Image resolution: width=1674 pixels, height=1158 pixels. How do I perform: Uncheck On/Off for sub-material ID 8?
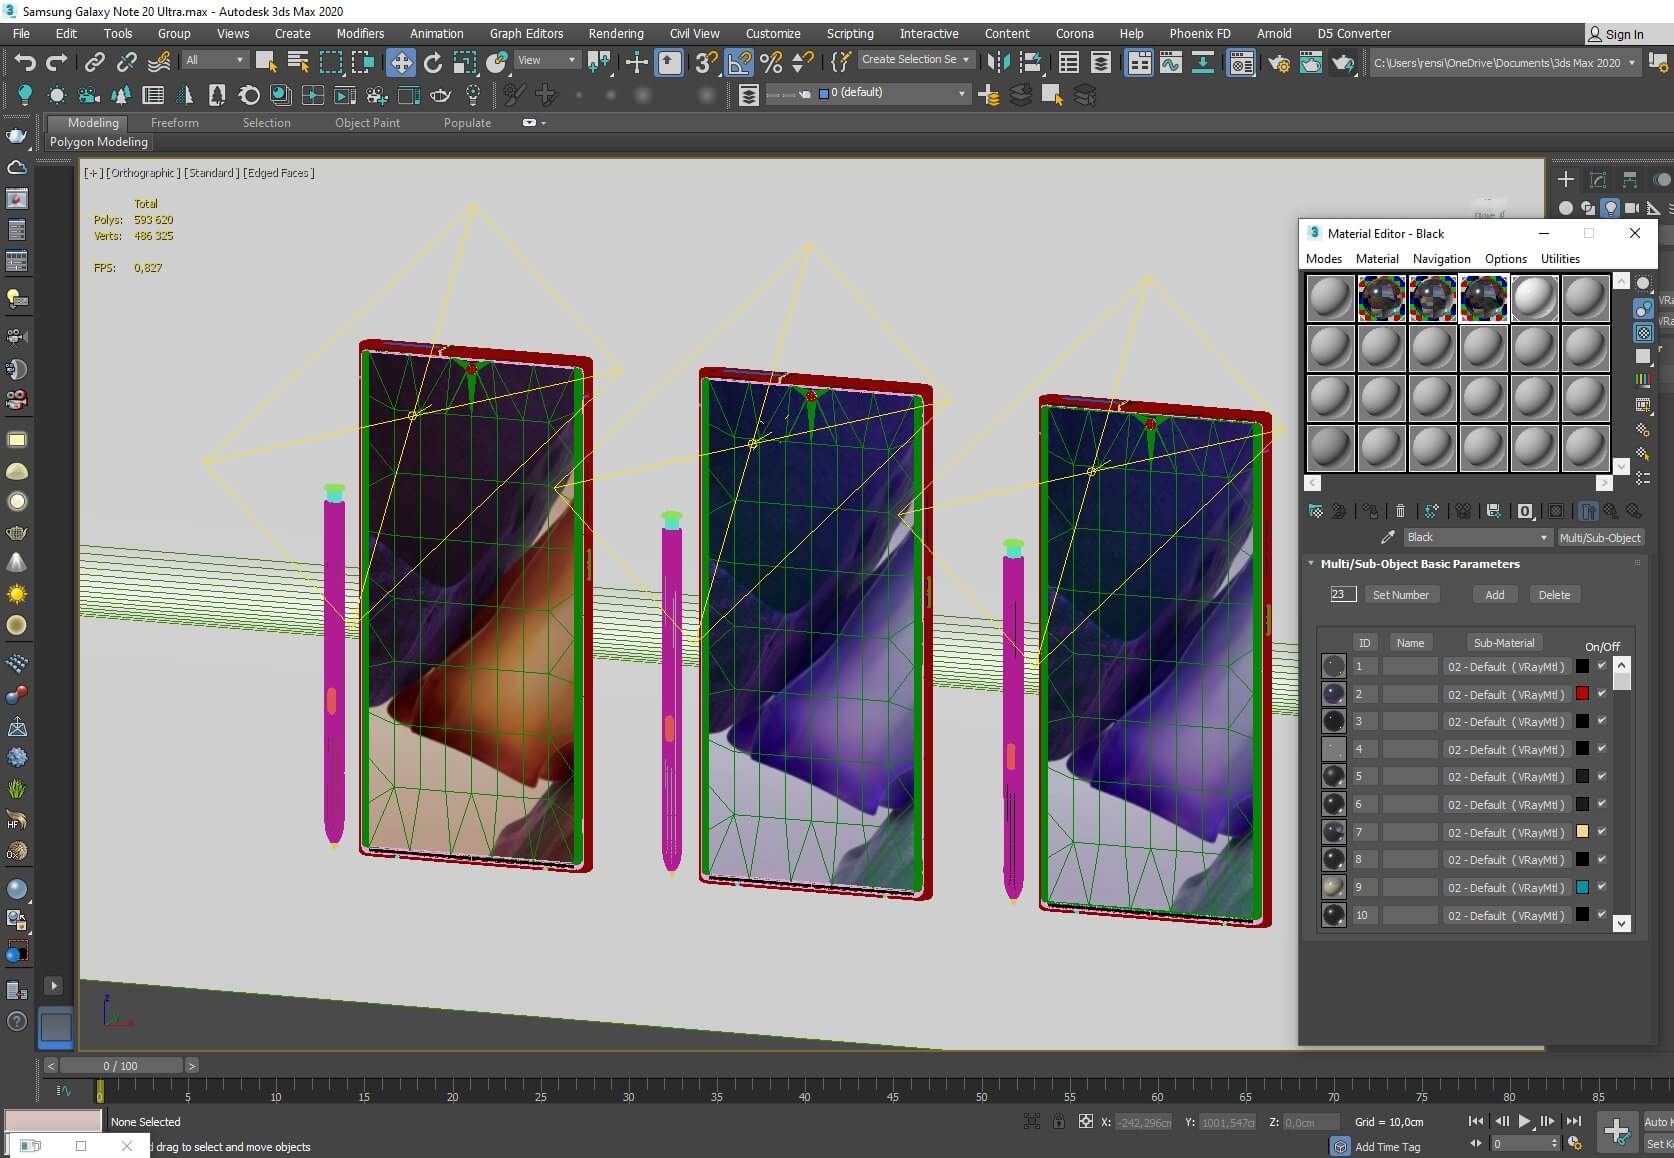(1601, 858)
